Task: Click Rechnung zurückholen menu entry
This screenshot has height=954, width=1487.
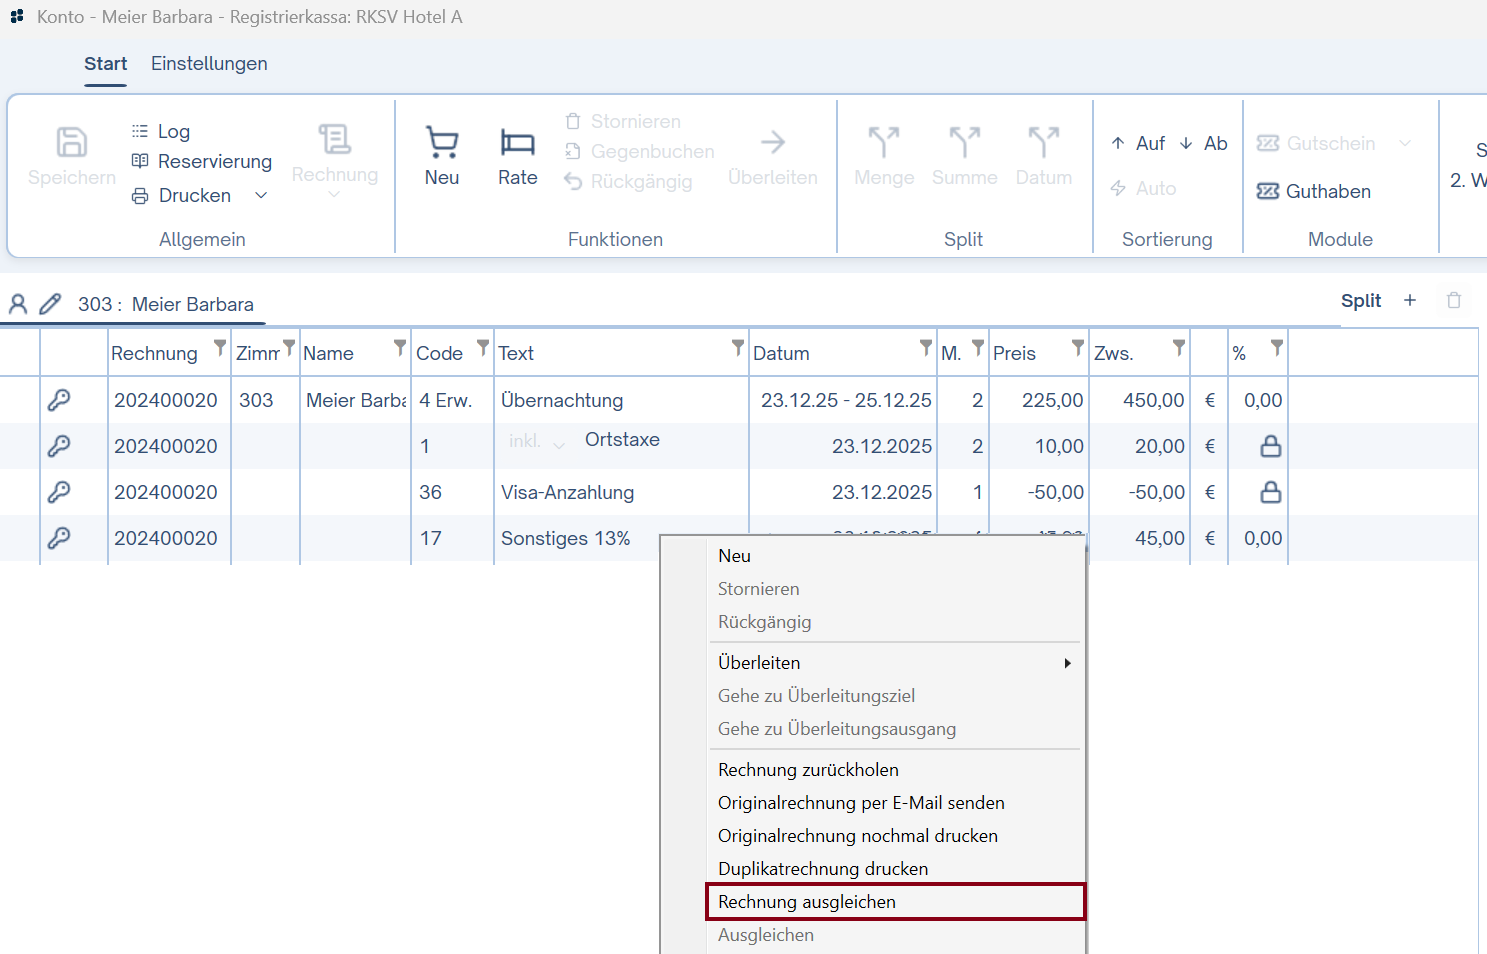Action: click(808, 770)
